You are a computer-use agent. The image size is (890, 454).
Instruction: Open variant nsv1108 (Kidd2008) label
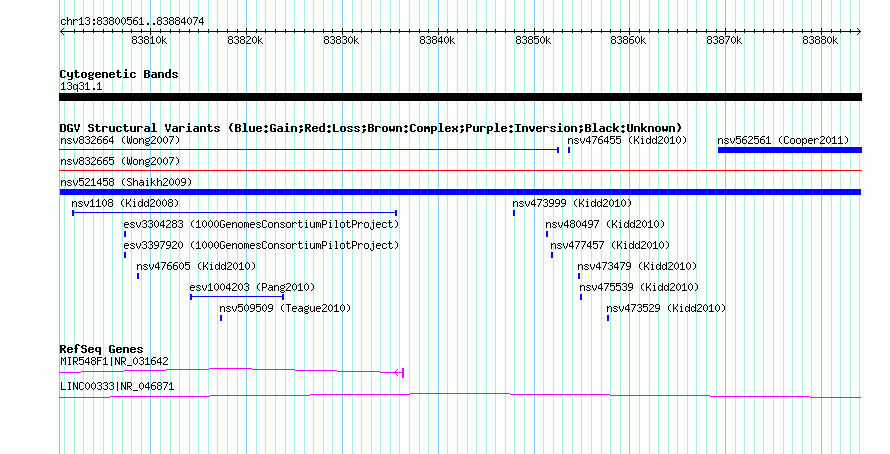coord(125,203)
